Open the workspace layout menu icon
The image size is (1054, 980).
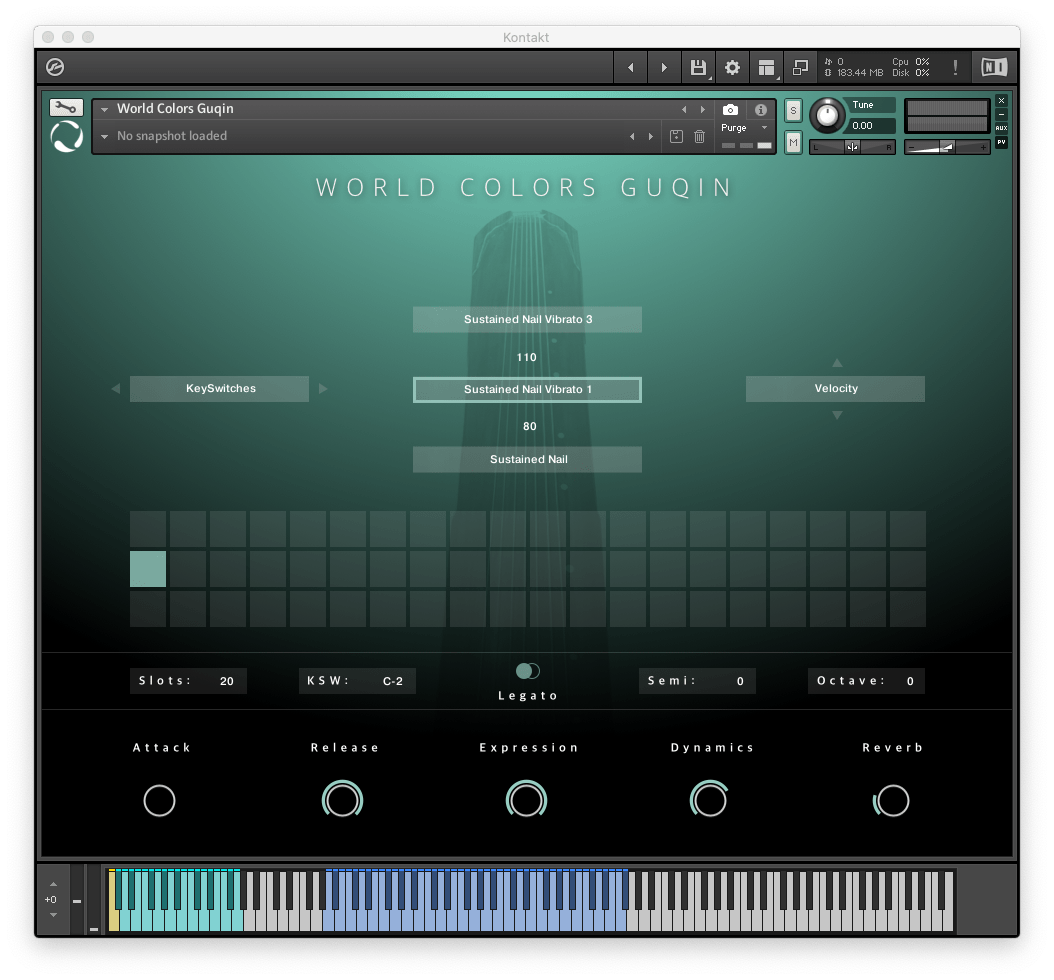pyautogui.click(x=766, y=67)
